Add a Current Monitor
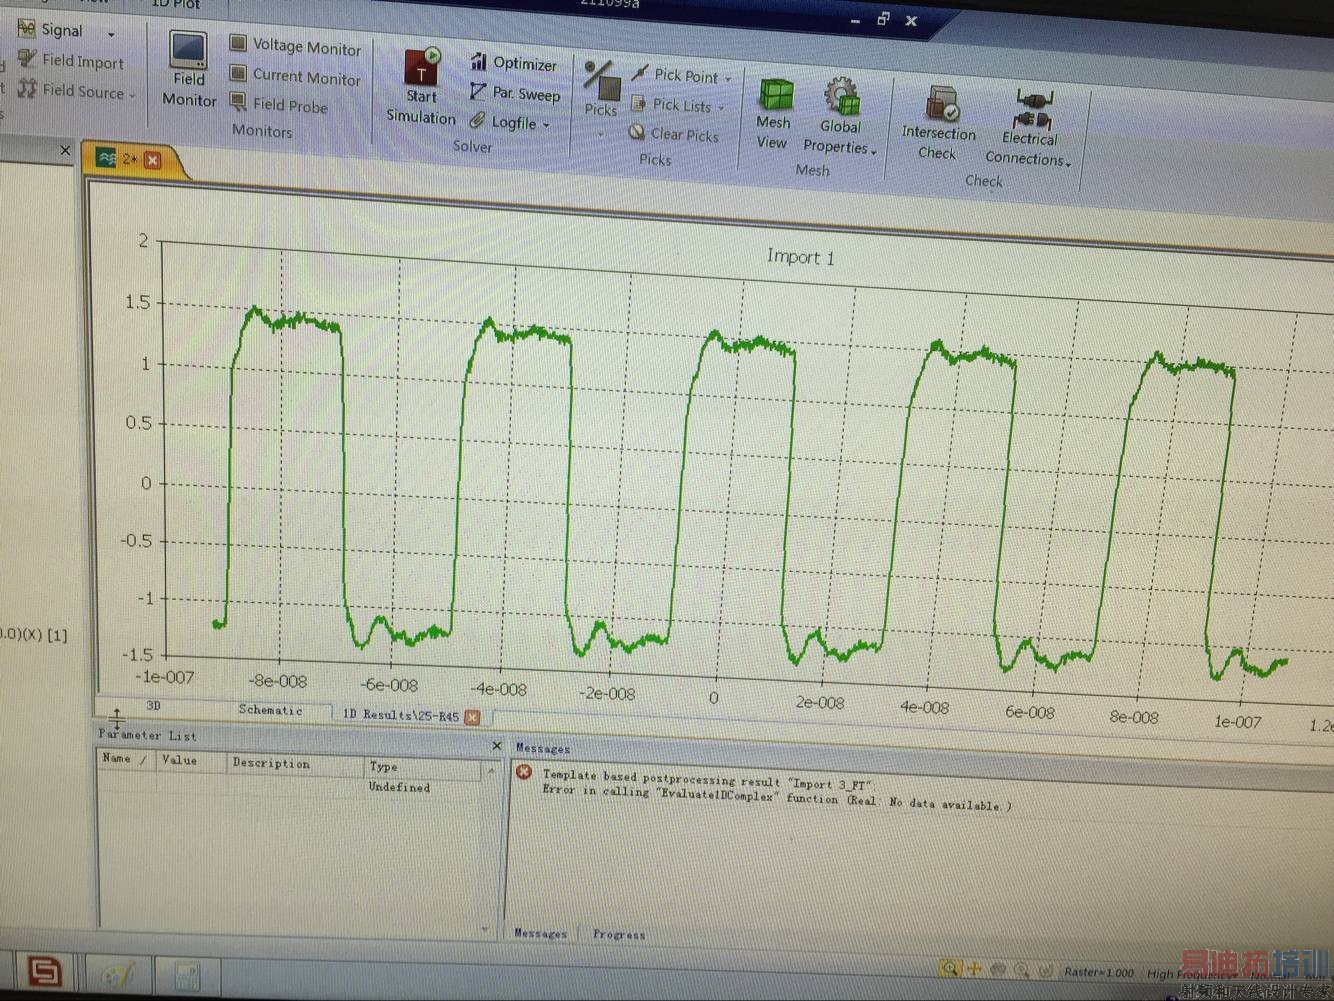The image size is (1334, 1001). [295, 75]
